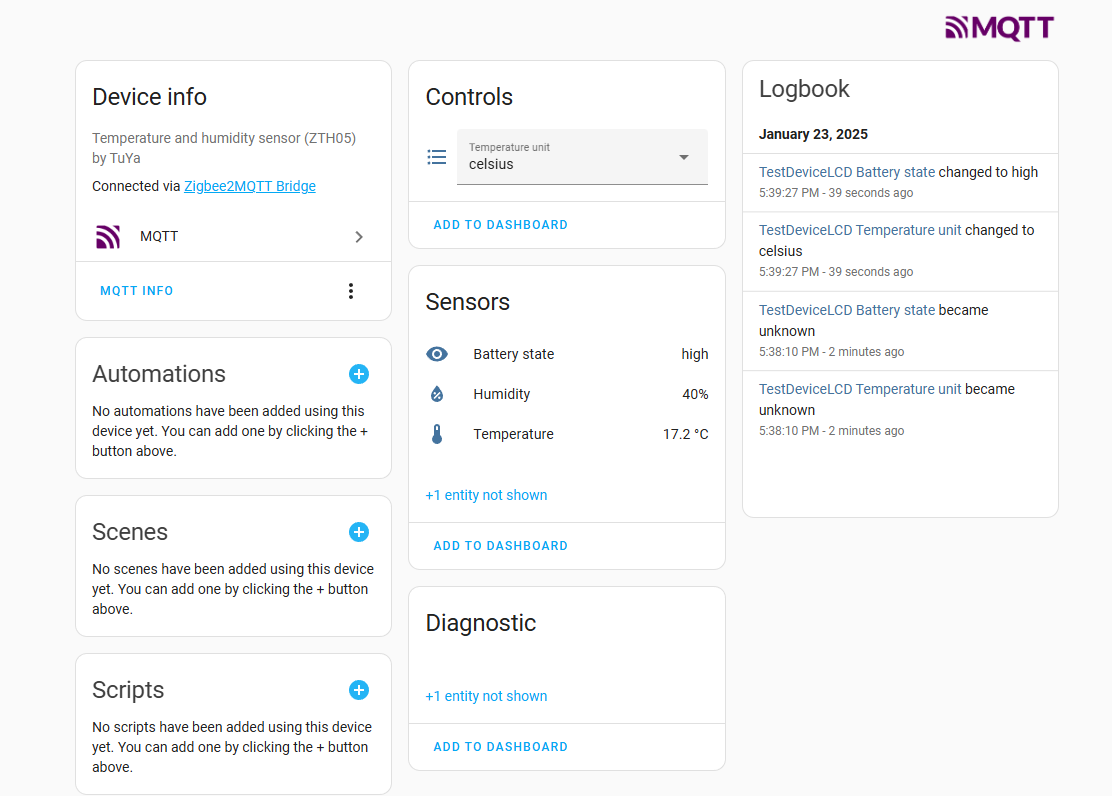Click the MQTT integration icon in Device info
1112x796 pixels.
[108, 236]
